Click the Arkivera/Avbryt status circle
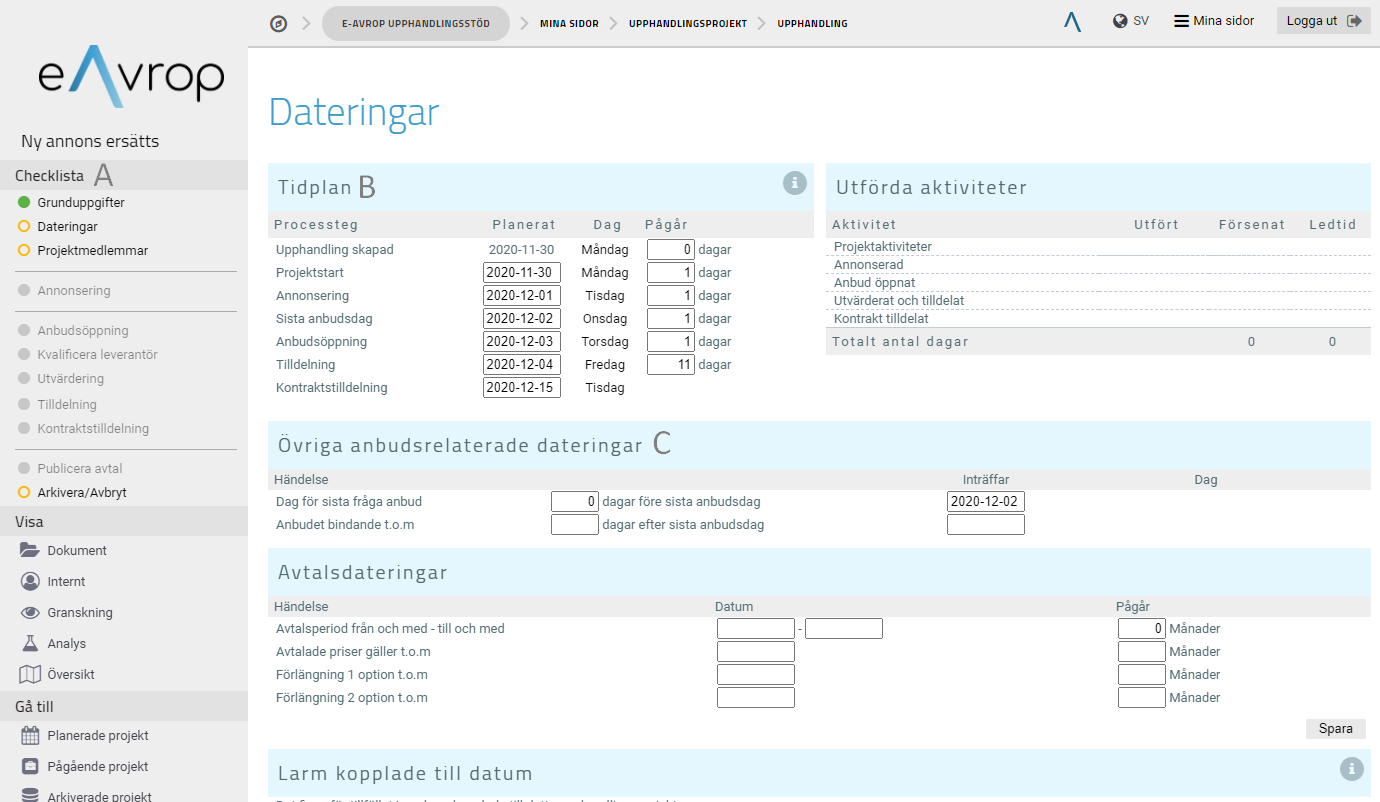This screenshot has height=802, width=1380. (x=24, y=493)
